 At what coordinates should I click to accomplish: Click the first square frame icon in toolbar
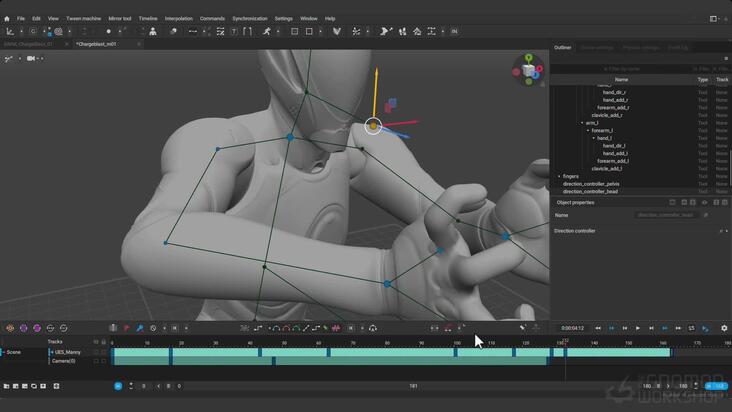[295, 32]
